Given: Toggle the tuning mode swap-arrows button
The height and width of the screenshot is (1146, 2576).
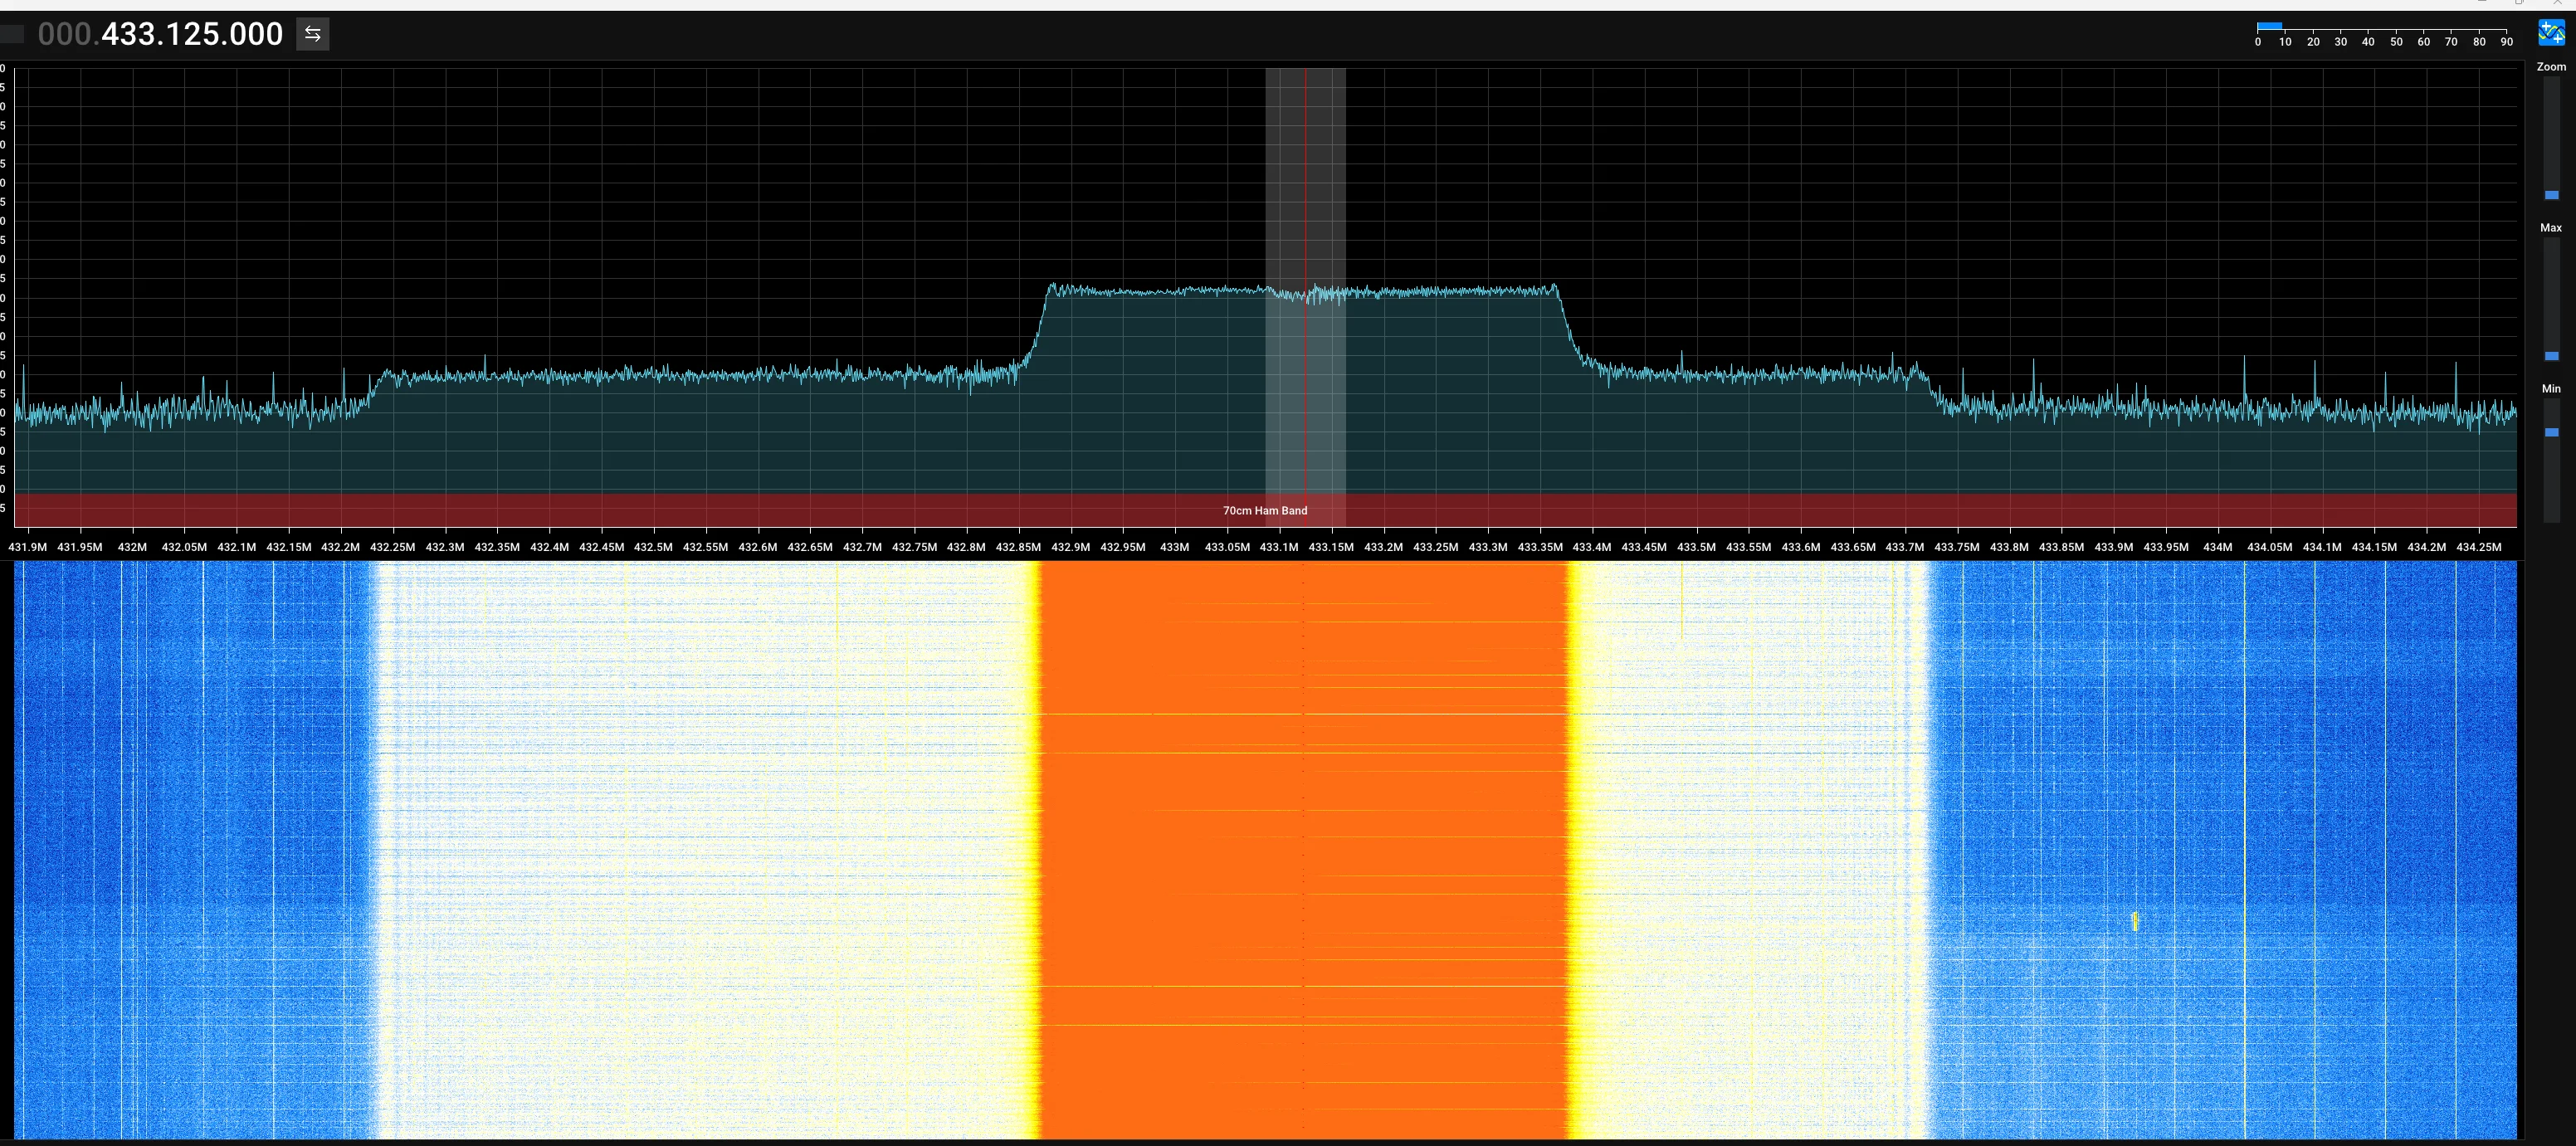Looking at the screenshot, I should tap(312, 34).
